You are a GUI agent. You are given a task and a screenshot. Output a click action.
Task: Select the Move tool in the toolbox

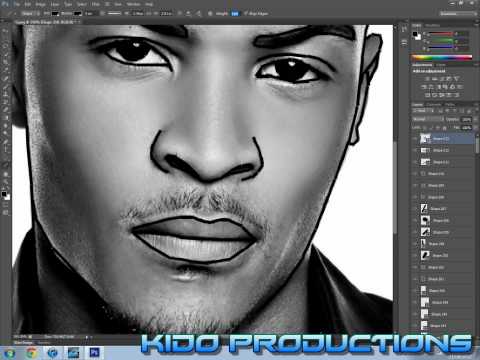tap(5, 30)
